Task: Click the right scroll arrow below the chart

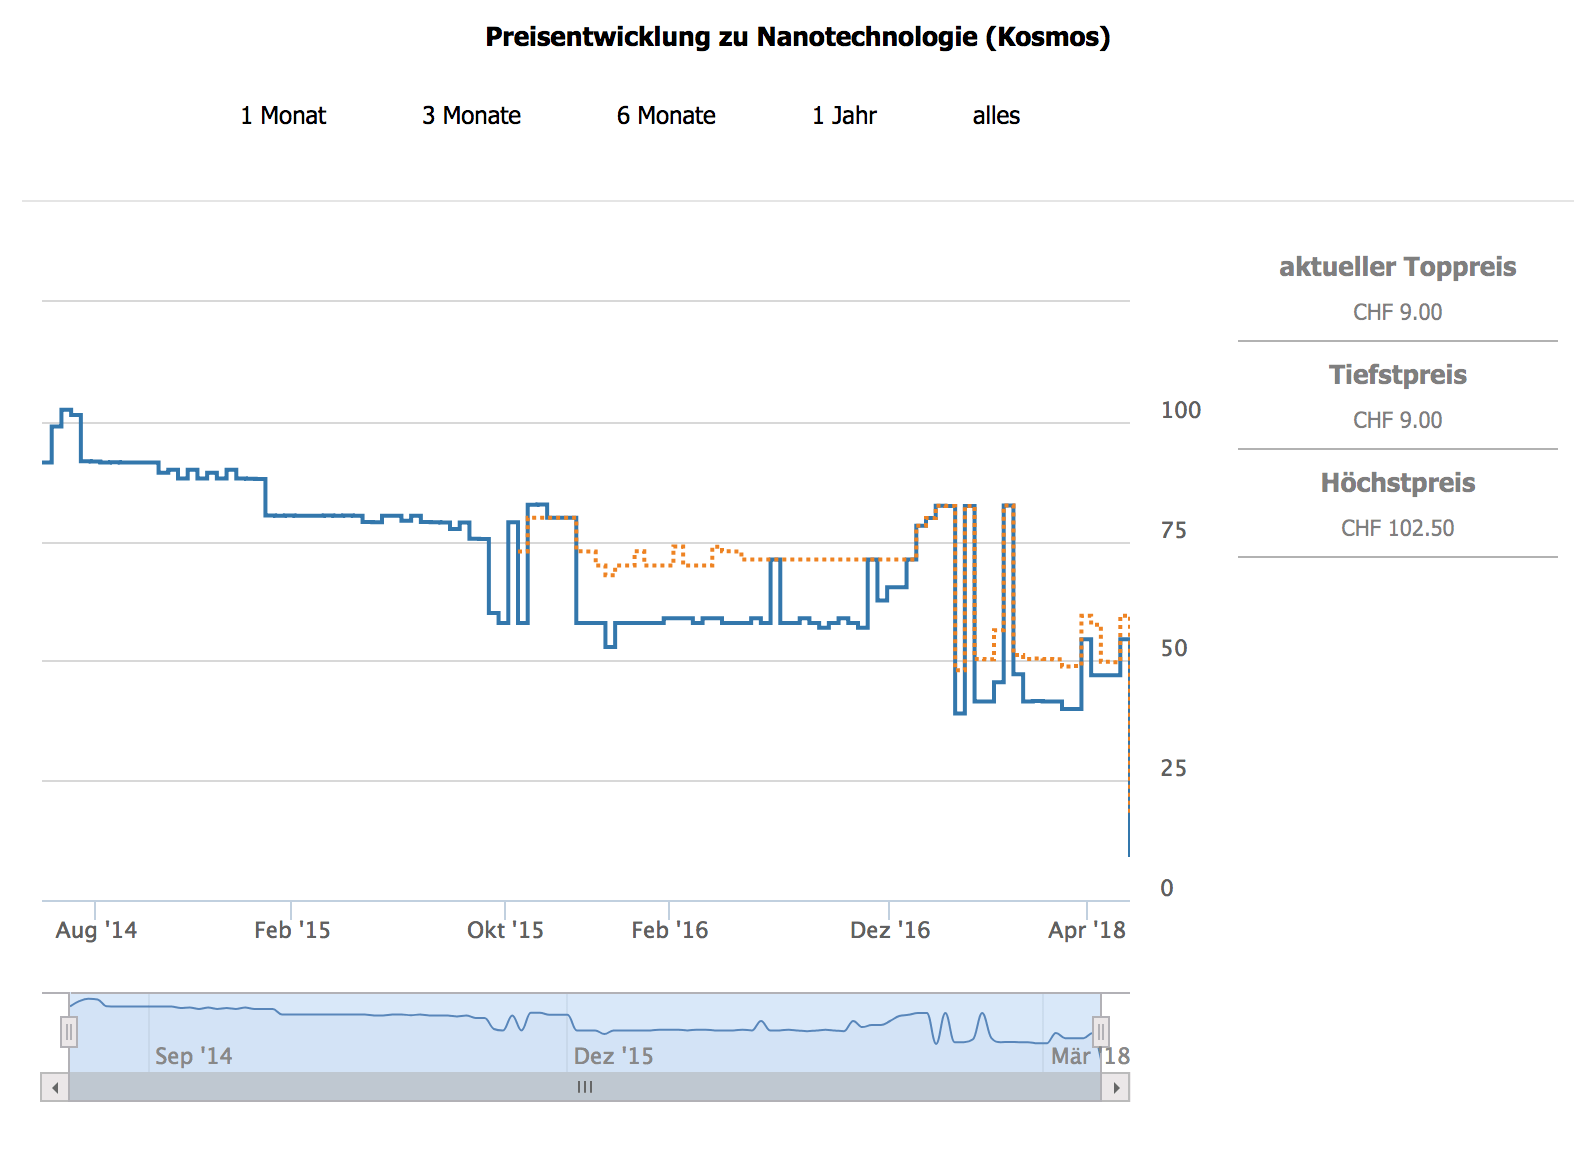Action: 1115,1087
